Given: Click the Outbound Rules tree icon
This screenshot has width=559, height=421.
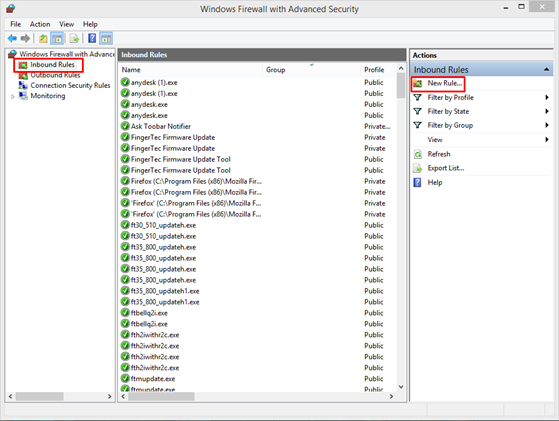Looking at the screenshot, I should click(x=23, y=76).
